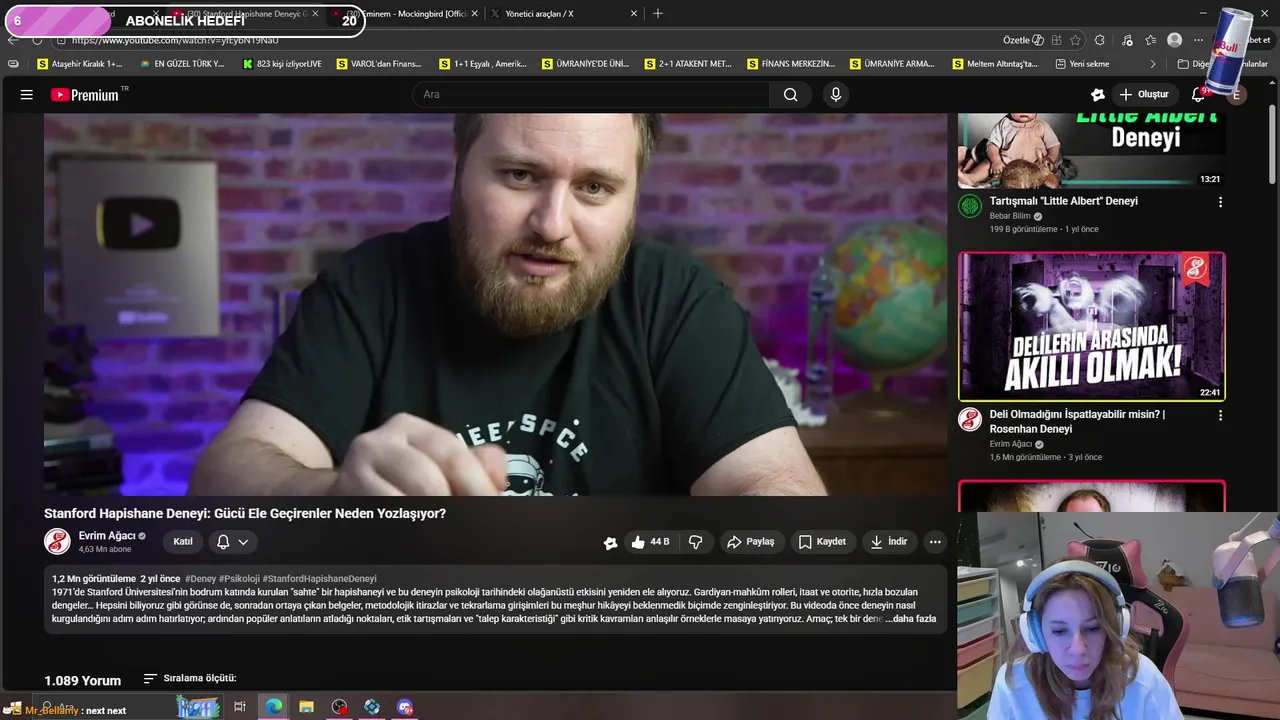Open YouTube notifications bell in header
The width and height of the screenshot is (1280, 720).
click(x=1198, y=95)
